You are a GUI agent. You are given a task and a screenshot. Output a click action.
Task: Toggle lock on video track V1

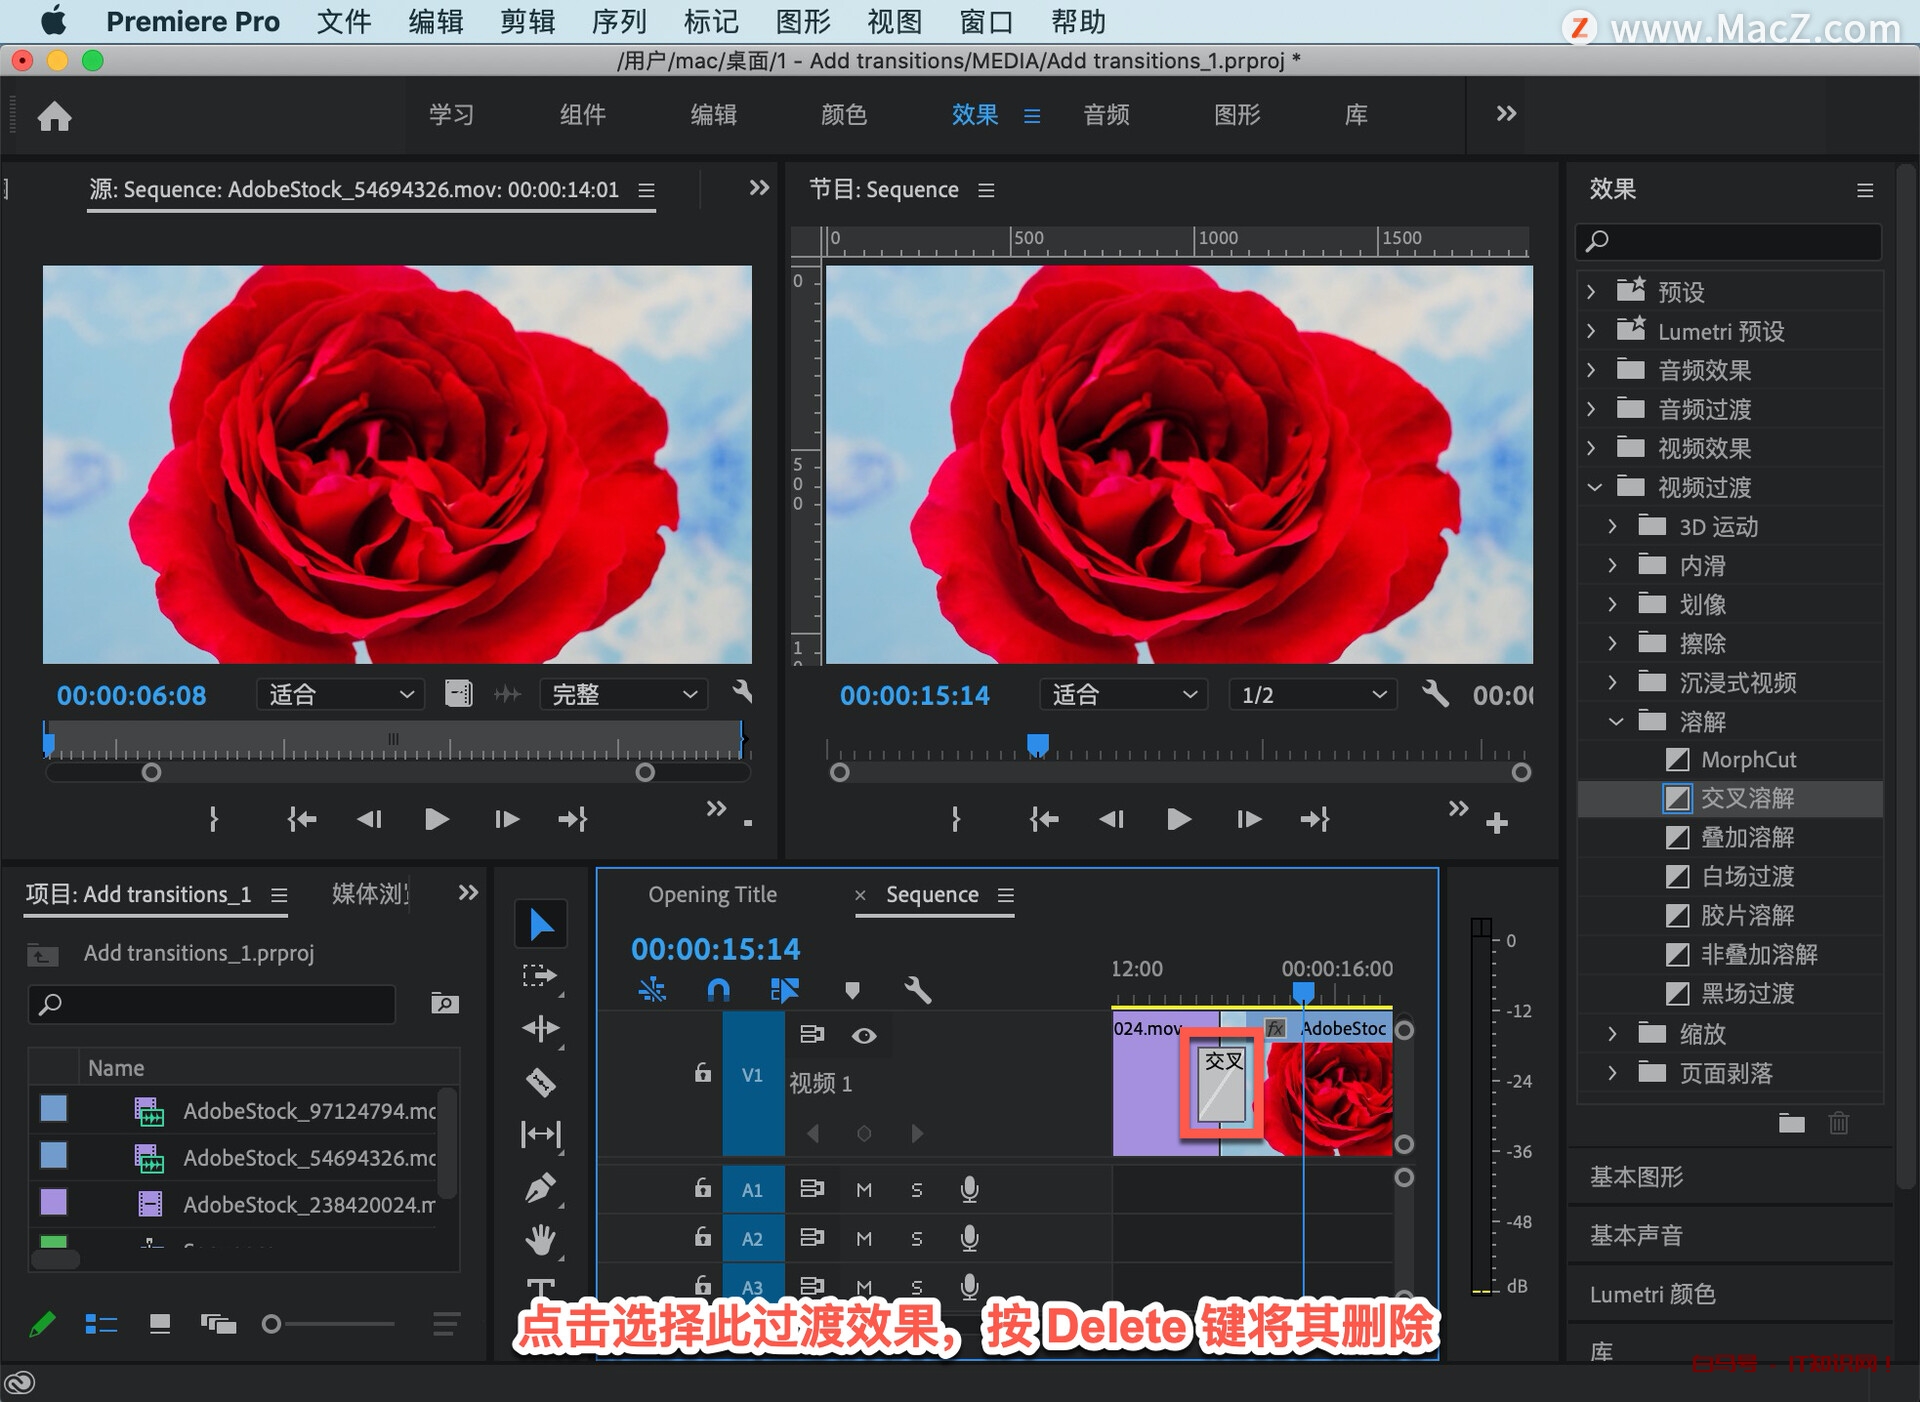coord(703,1073)
